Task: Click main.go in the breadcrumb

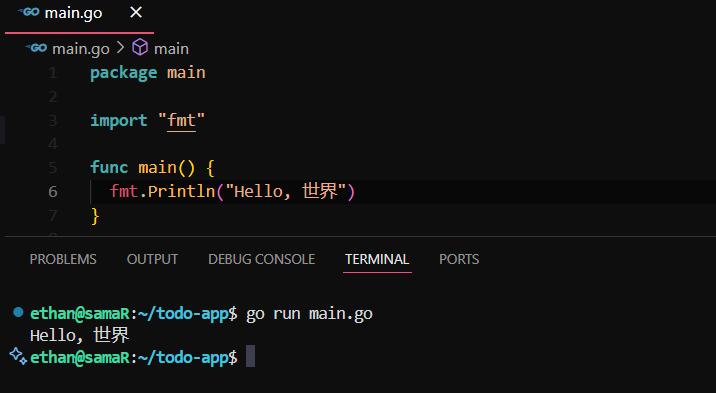Action: pos(81,48)
